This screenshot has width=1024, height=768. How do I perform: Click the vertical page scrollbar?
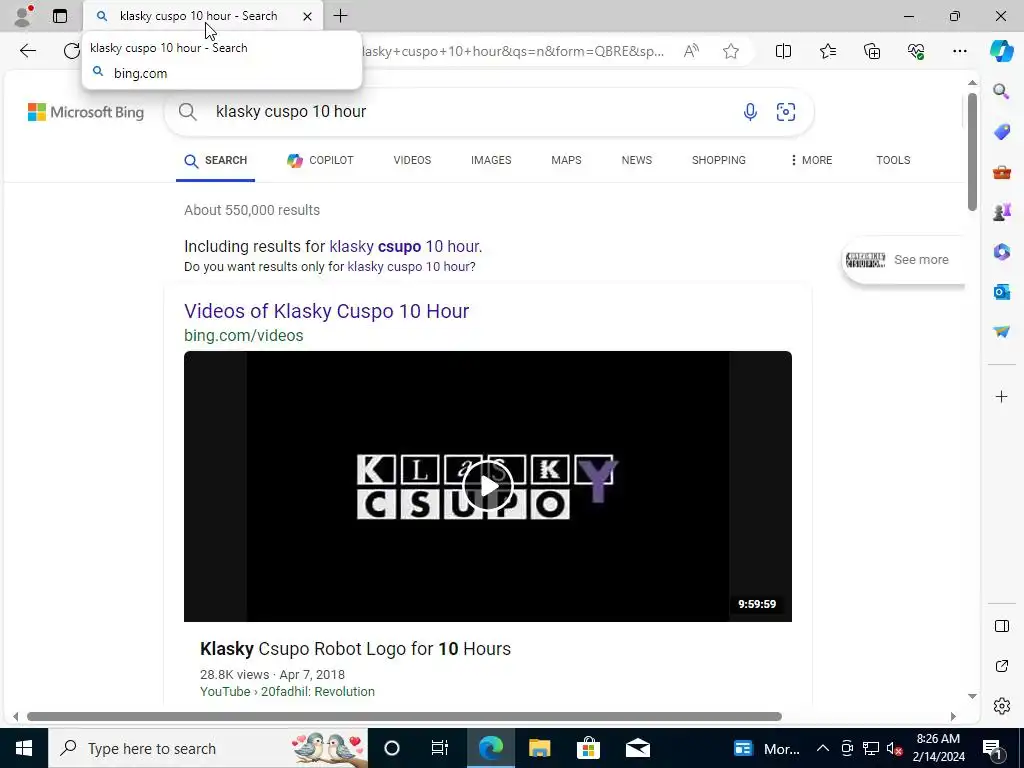(x=972, y=152)
